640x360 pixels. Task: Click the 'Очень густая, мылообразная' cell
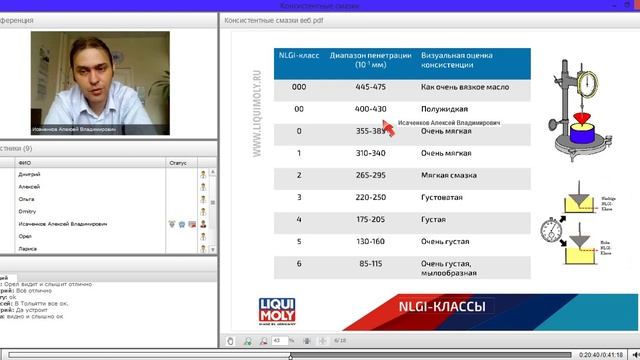point(449,268)
